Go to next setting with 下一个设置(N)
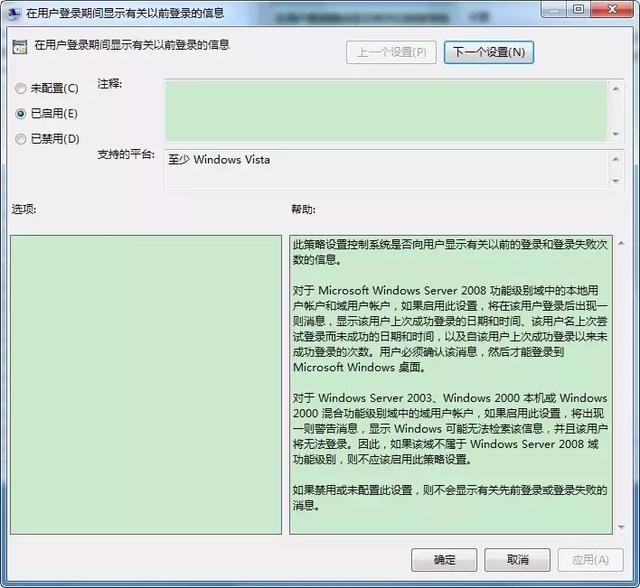Image resolution: width=640 pixels, height=588 pixels. [x=488, y=52]
